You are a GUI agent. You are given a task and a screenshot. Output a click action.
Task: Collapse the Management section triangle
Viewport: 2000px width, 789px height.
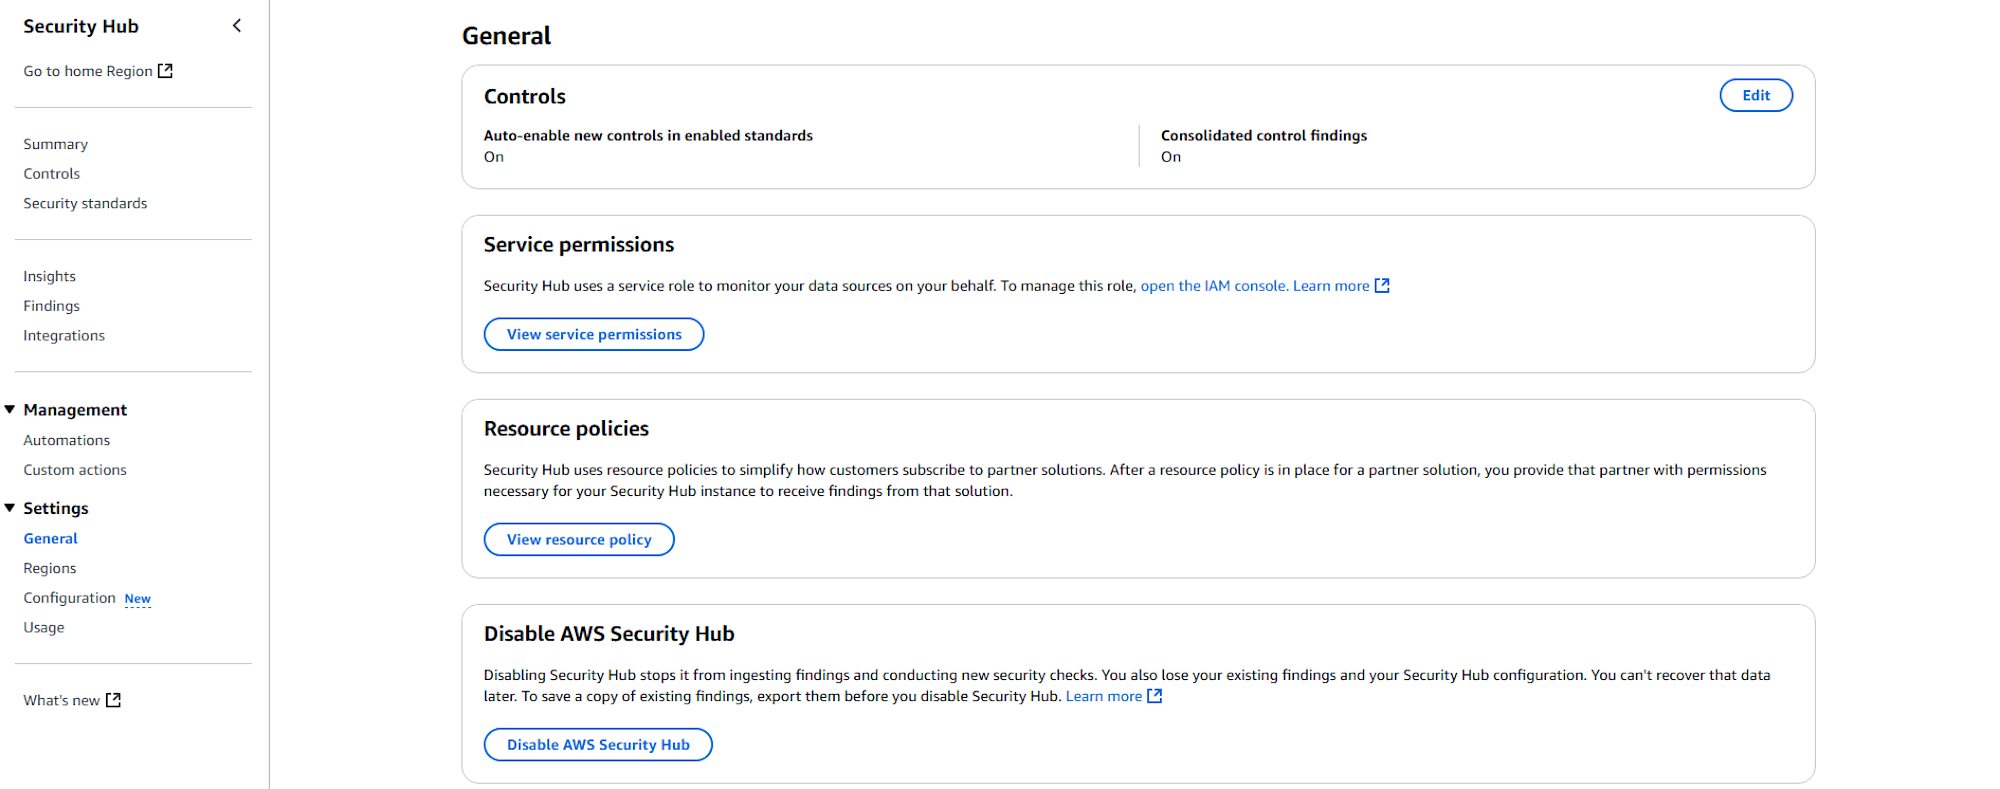pyautogui.click(x=10, y=409)
